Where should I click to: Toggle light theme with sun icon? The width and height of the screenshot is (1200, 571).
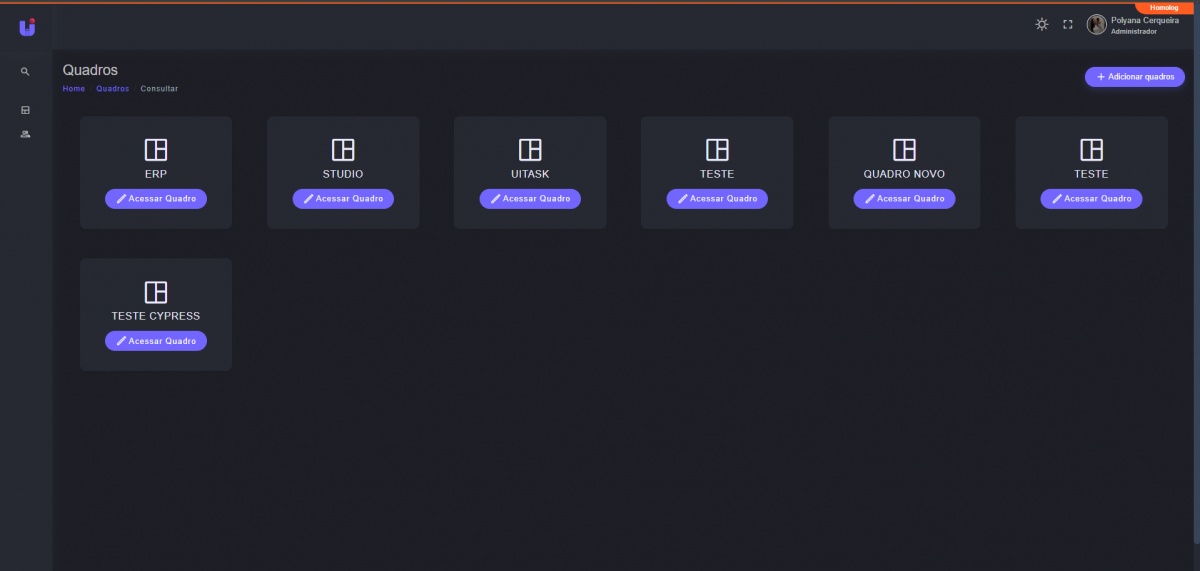point(1041,24)
